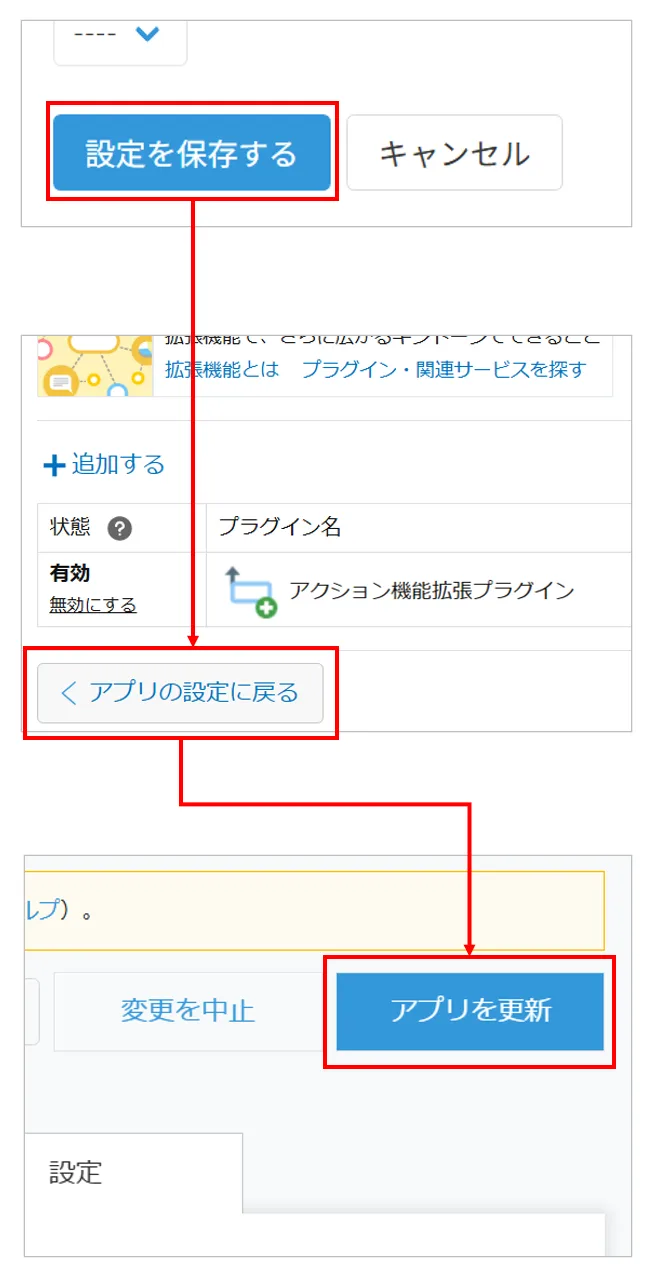Click アプリの設定に戻る button

(180, 692)
